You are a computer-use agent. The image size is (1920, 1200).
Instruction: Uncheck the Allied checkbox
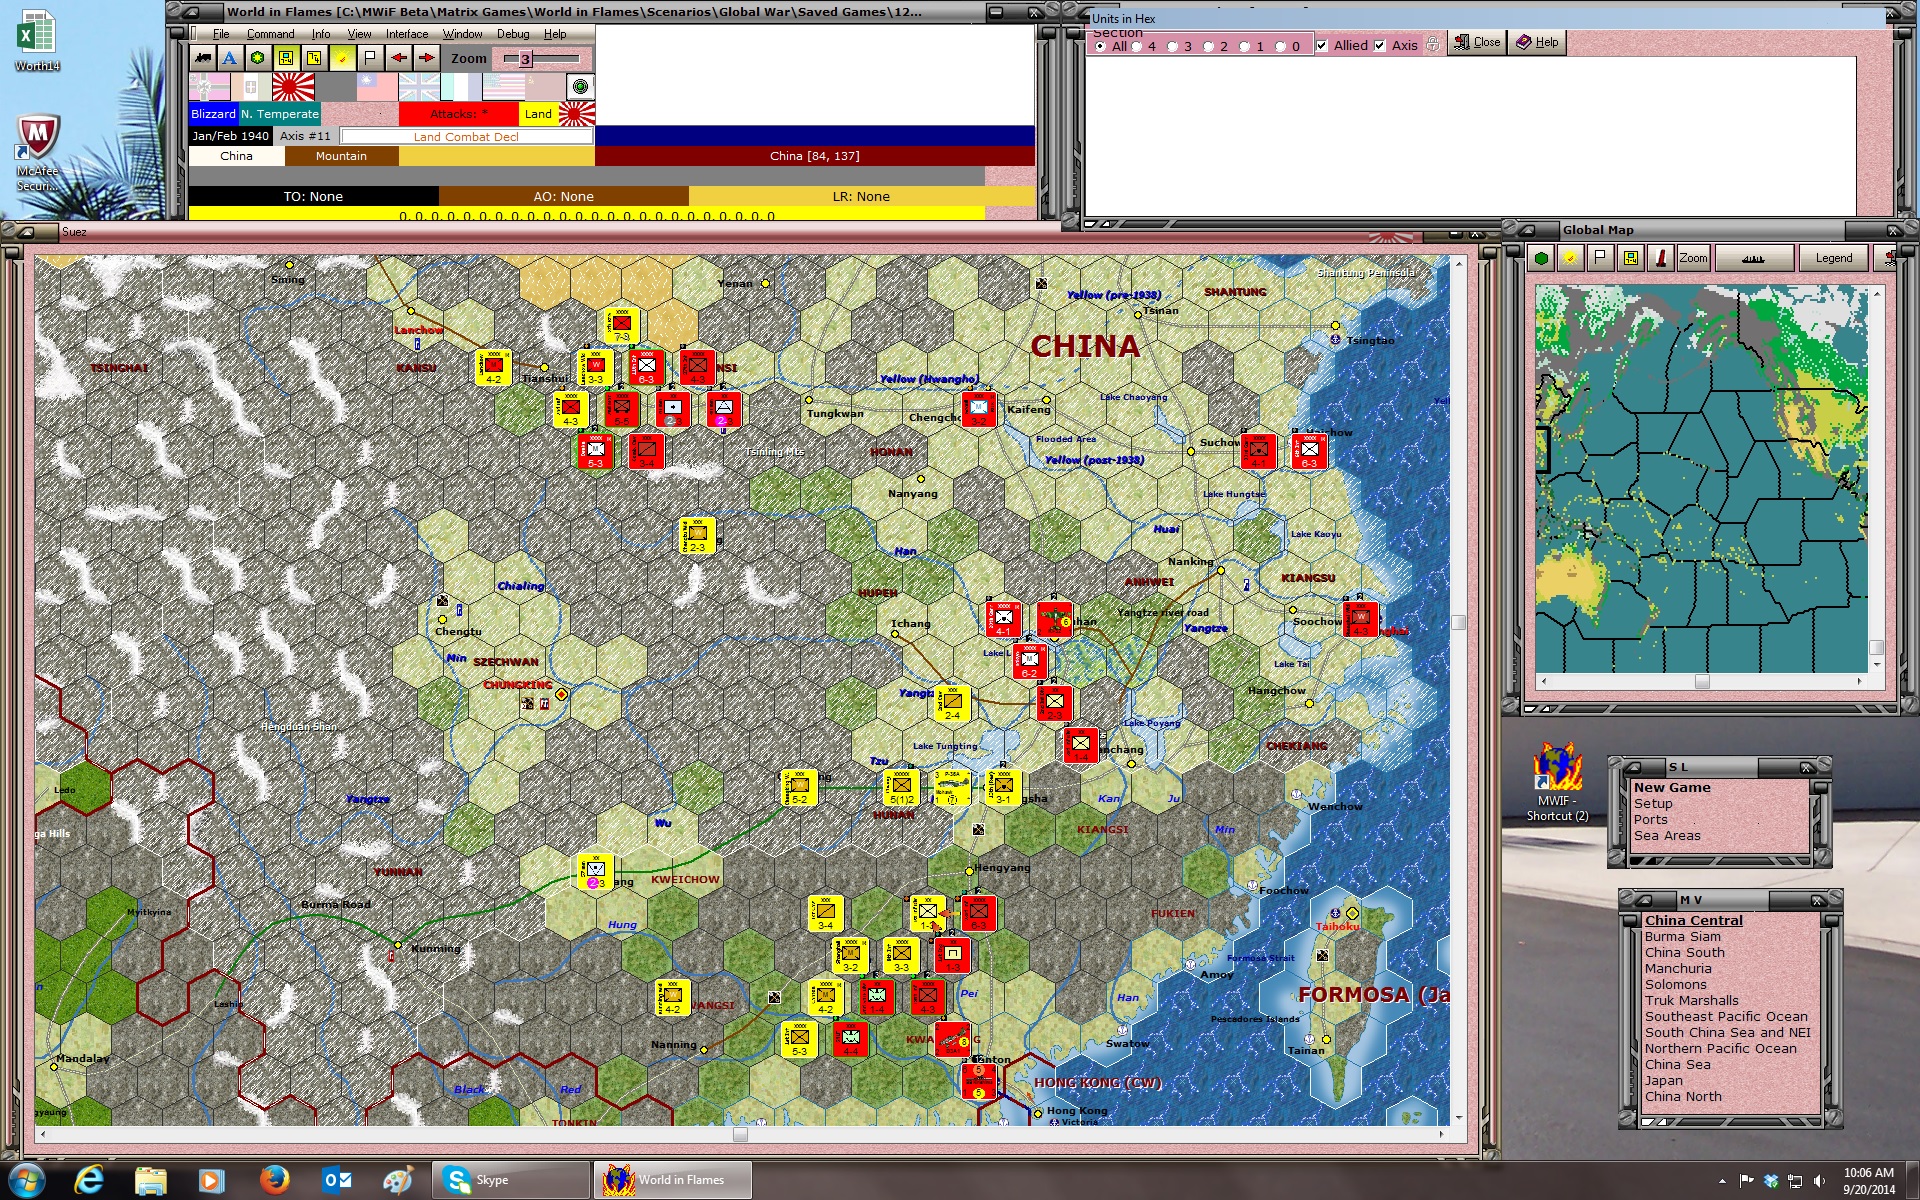click(1322, 45)
